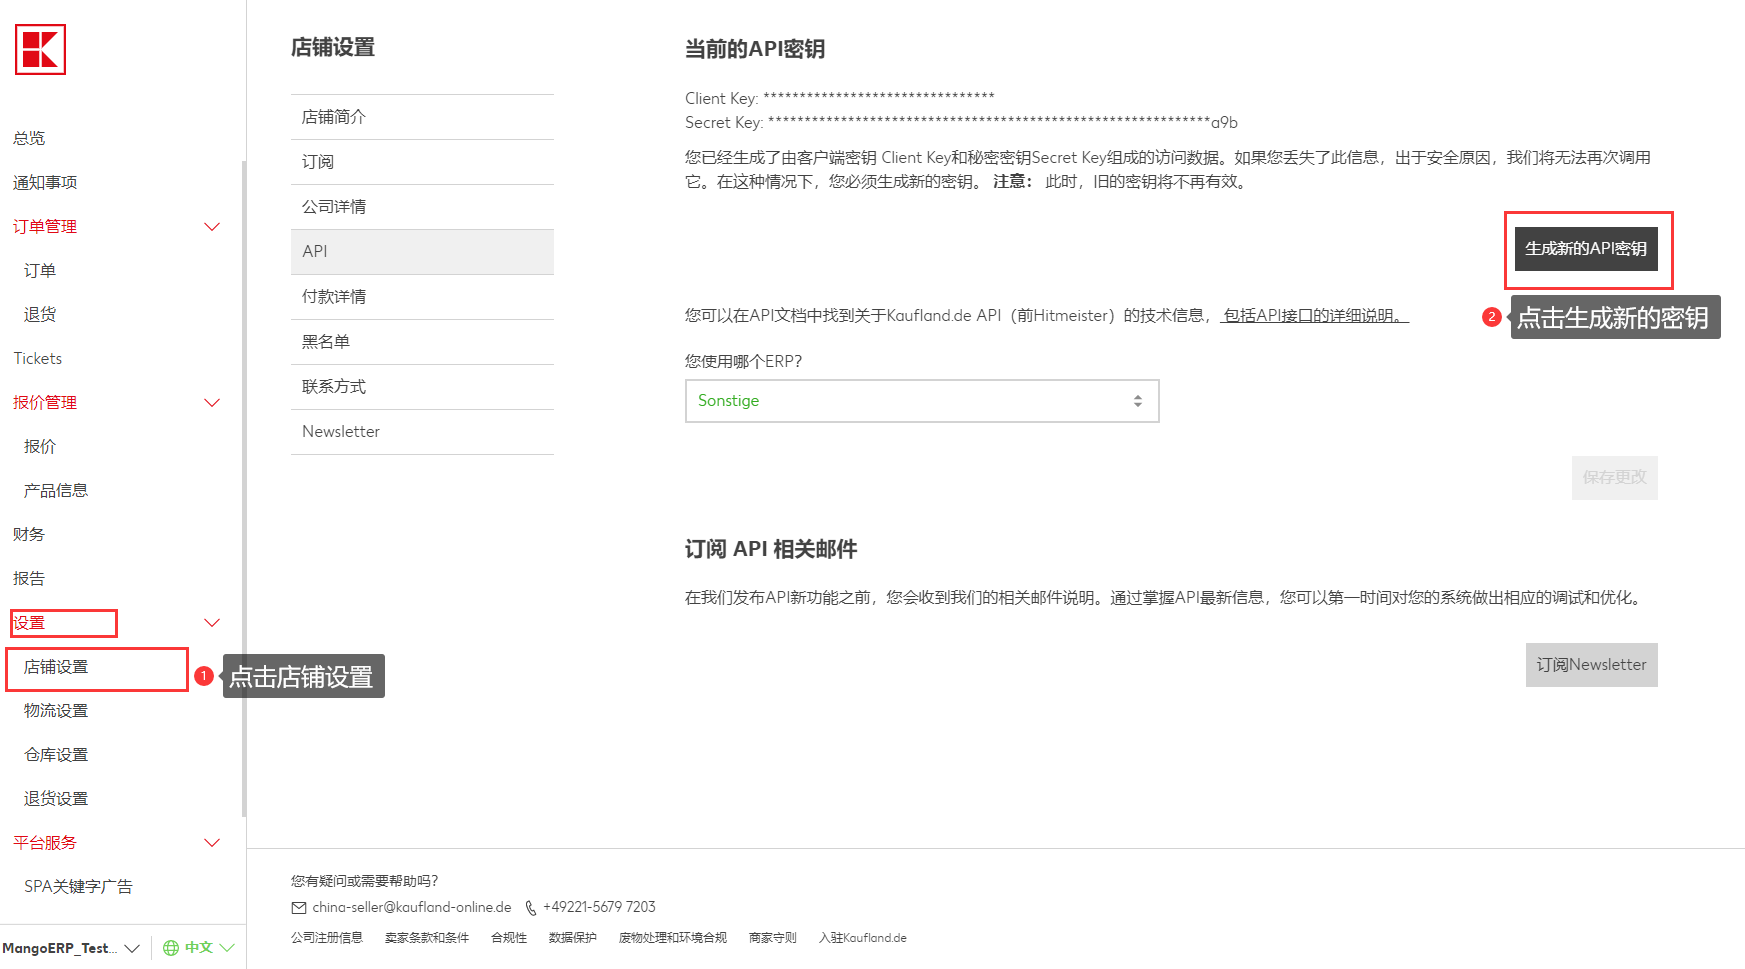This screenshot has width=1745, height=969.
Task: Switch to the Newsletter settings tab
Action: coord(422,432)
